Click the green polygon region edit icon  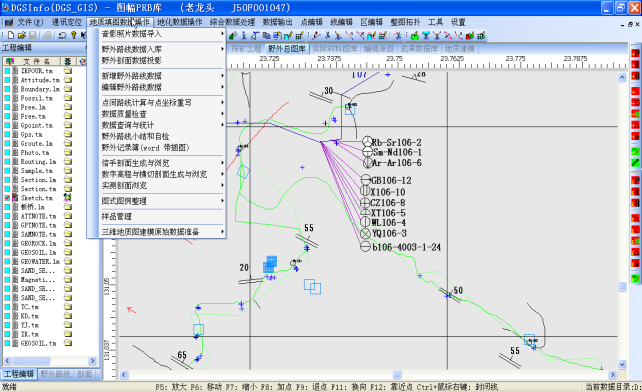pos(415,36)
